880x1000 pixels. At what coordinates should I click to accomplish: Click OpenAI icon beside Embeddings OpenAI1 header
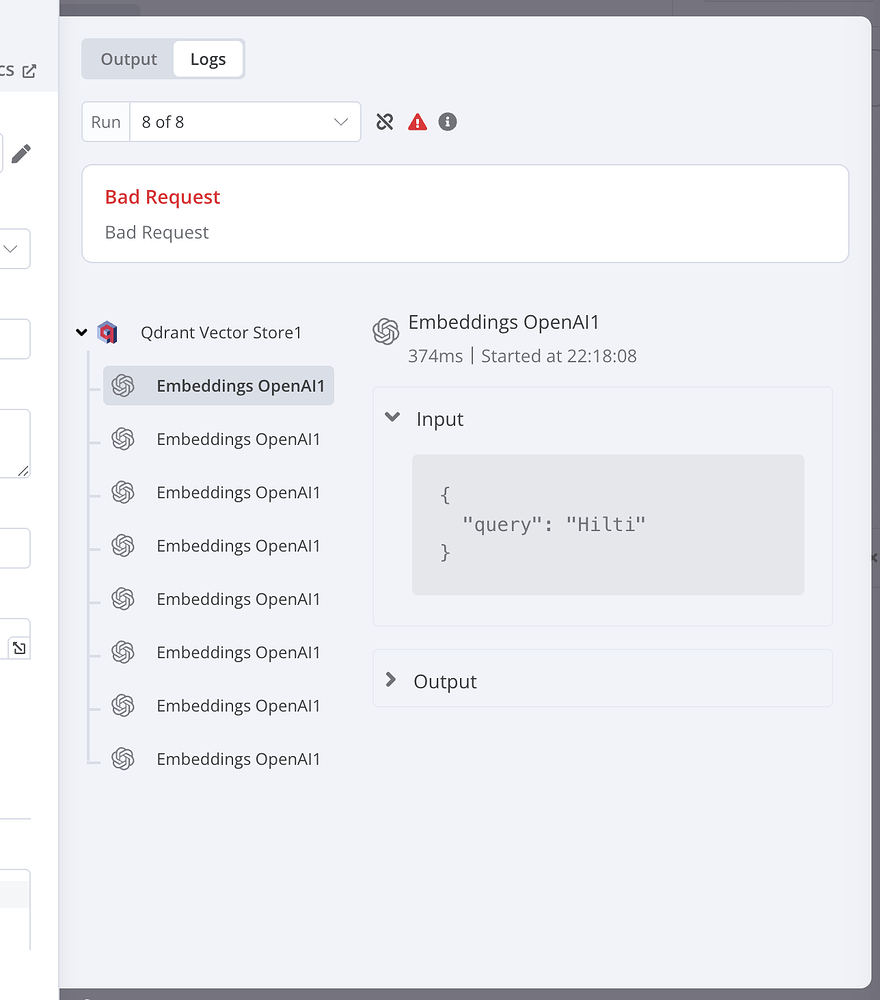pyautogui.click(x=386, y=332)
